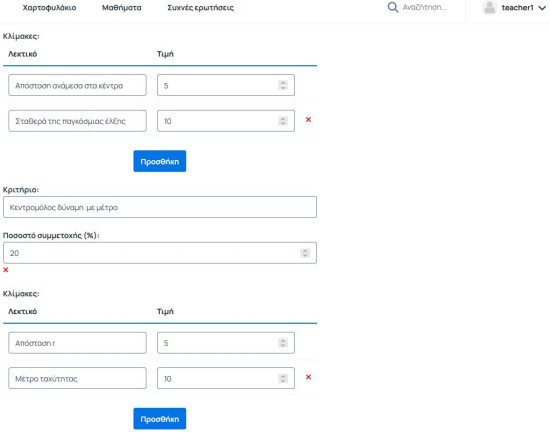Image resolution: width=550 pixels, height=438 pixels.
Task: Adjust the stepper for Απόσταση ανάμεσα στα κέντρα value
Action: 283,85
